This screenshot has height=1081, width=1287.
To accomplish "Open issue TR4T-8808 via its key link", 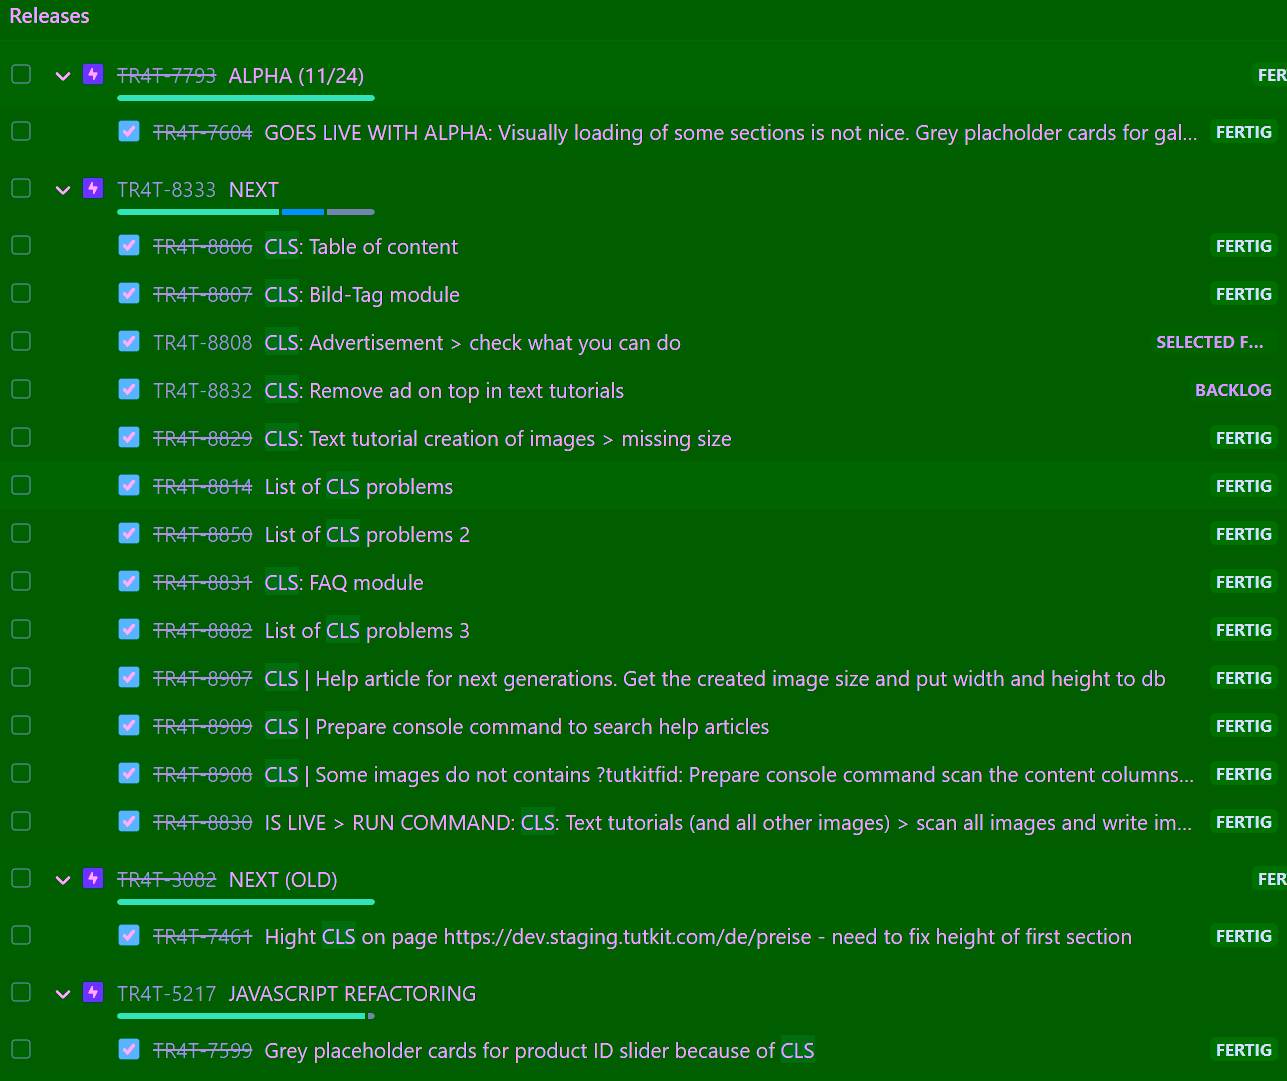I will point(201,342).
